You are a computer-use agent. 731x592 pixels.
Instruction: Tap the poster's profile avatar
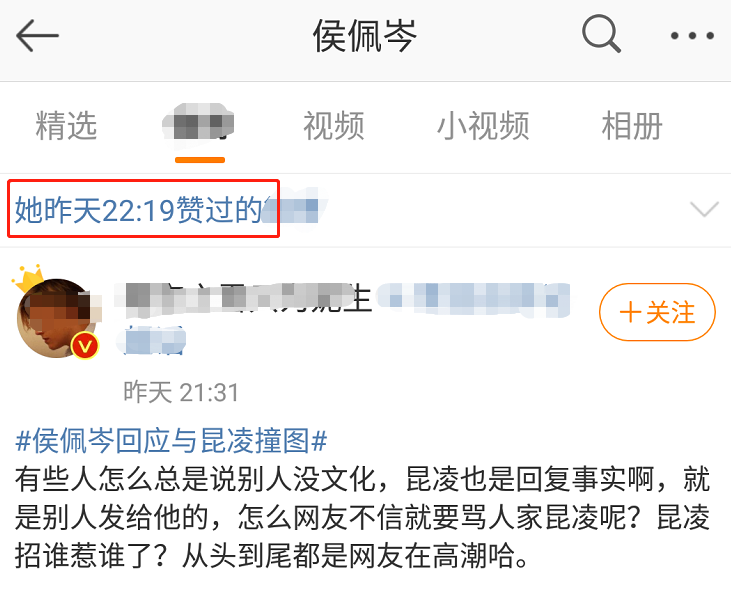[56, 317]
